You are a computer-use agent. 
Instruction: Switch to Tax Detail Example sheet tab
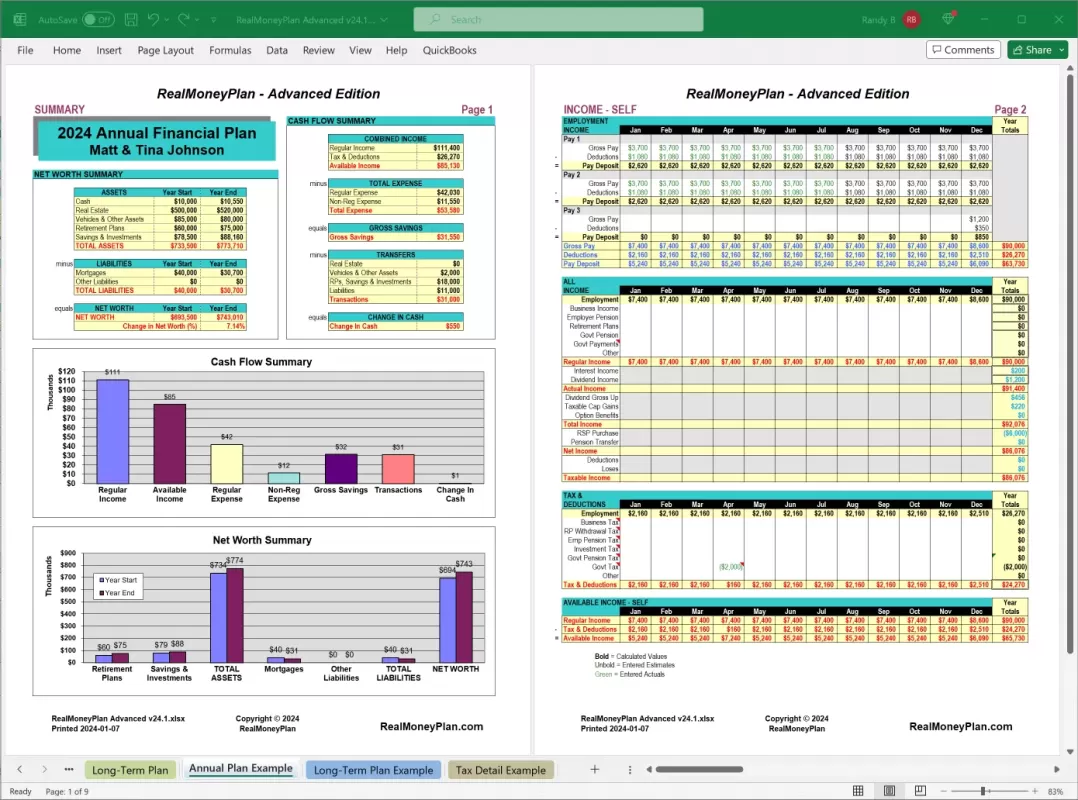coord(500,770)
